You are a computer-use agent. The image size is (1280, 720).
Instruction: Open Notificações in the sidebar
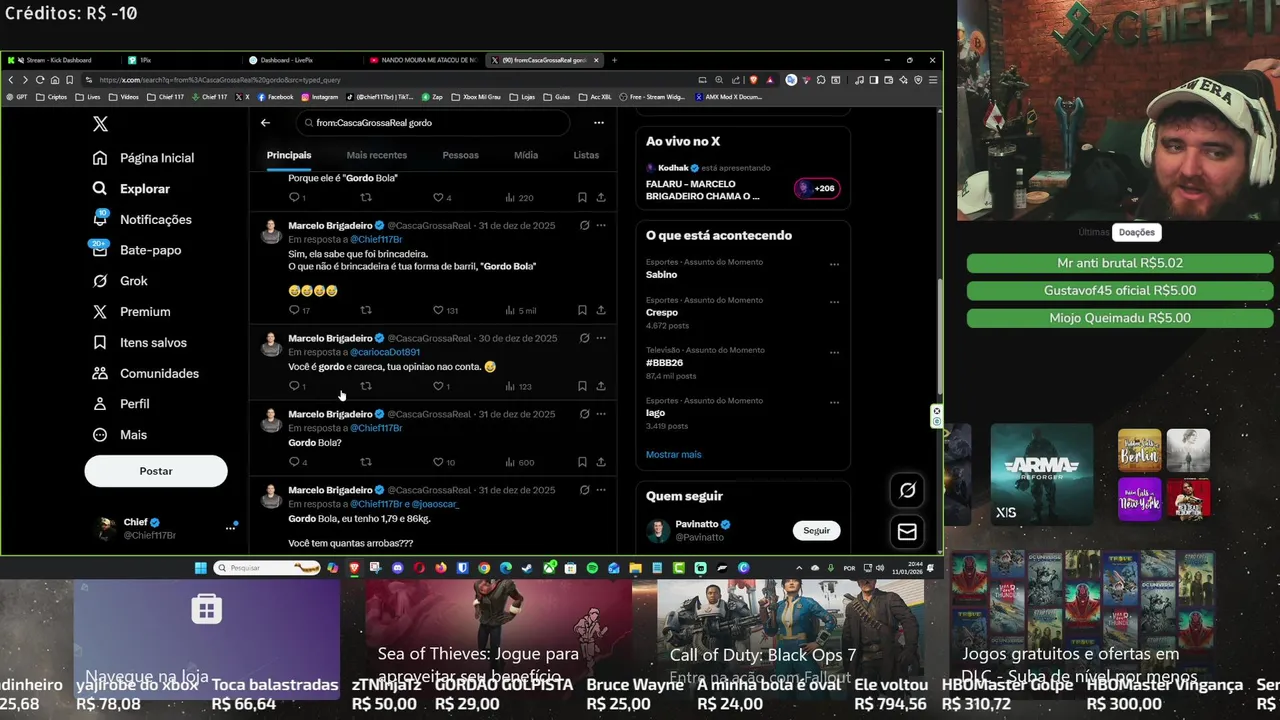pos(141,220)
